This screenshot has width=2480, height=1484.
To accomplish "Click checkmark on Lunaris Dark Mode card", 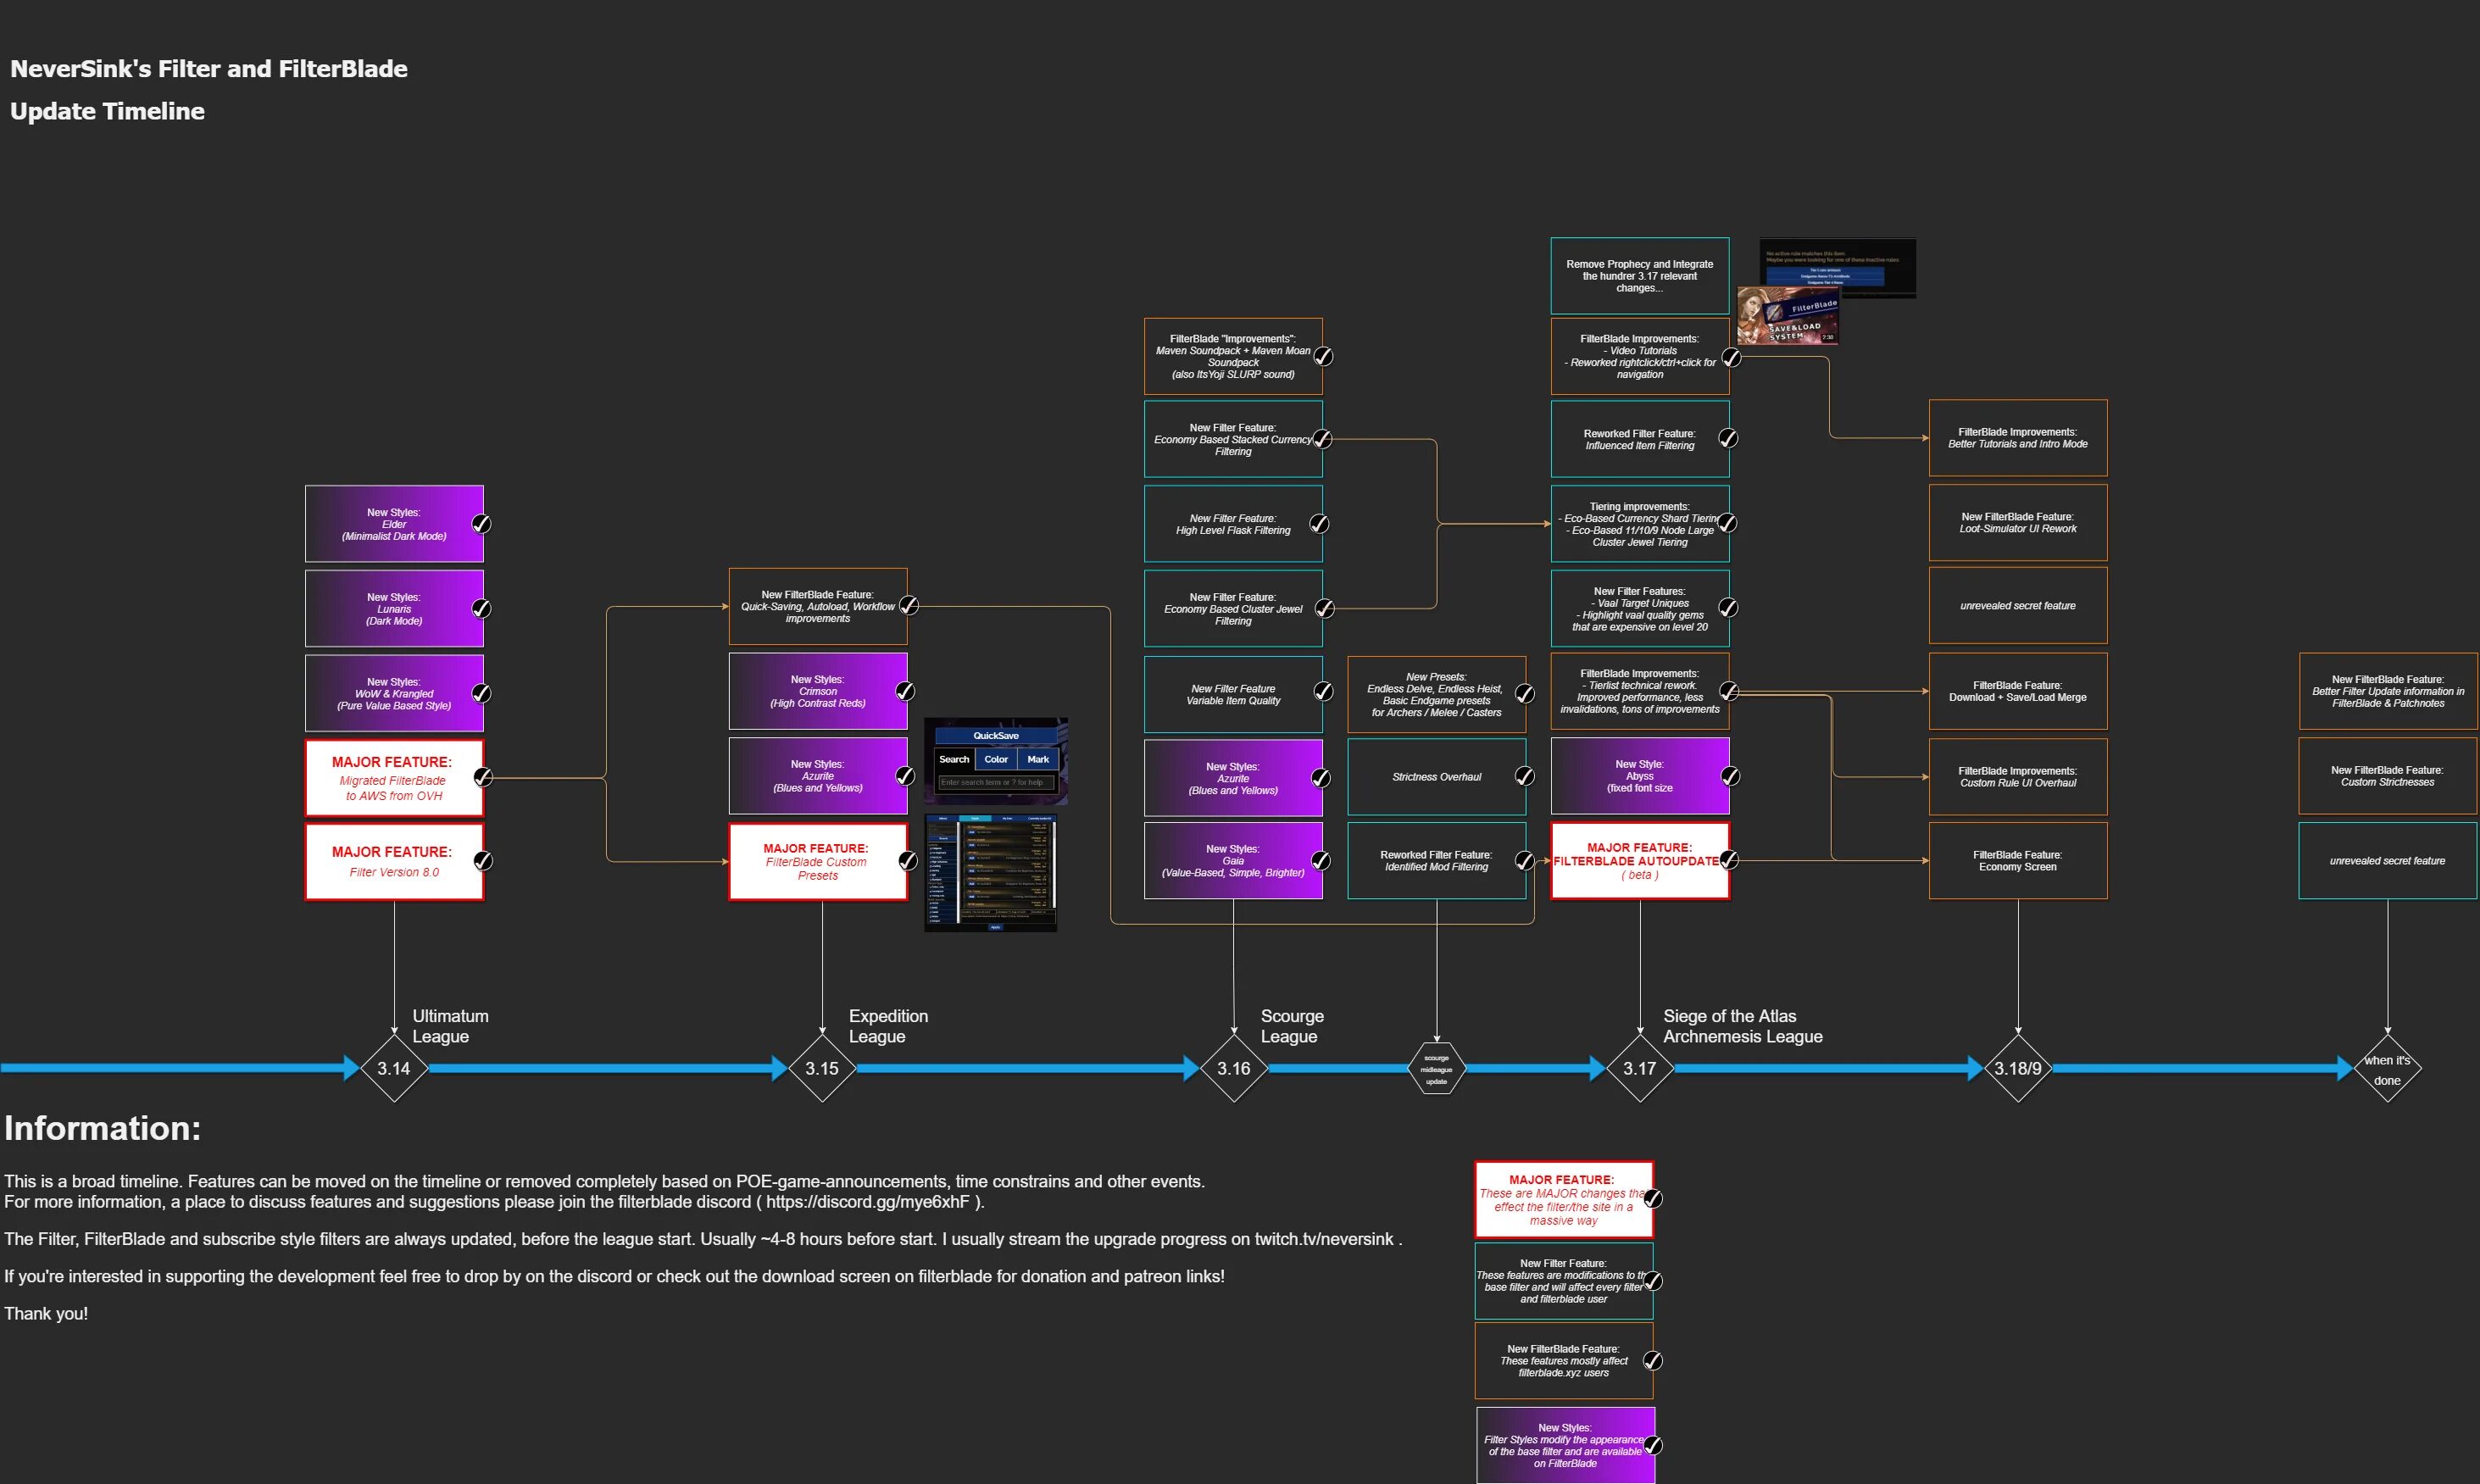I will [x=481, y=608].
